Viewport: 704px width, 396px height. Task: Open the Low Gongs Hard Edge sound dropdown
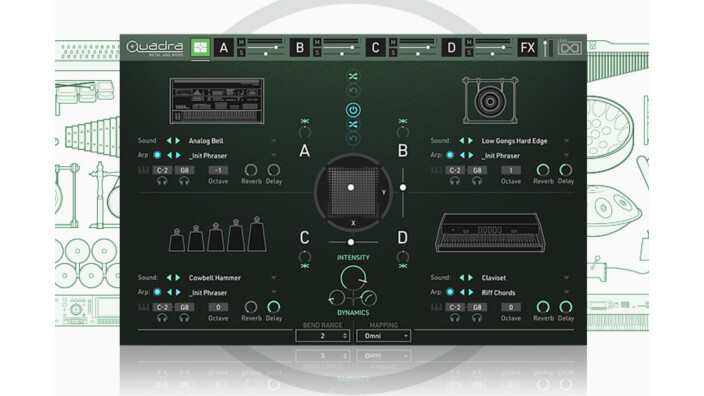[567, 141]
